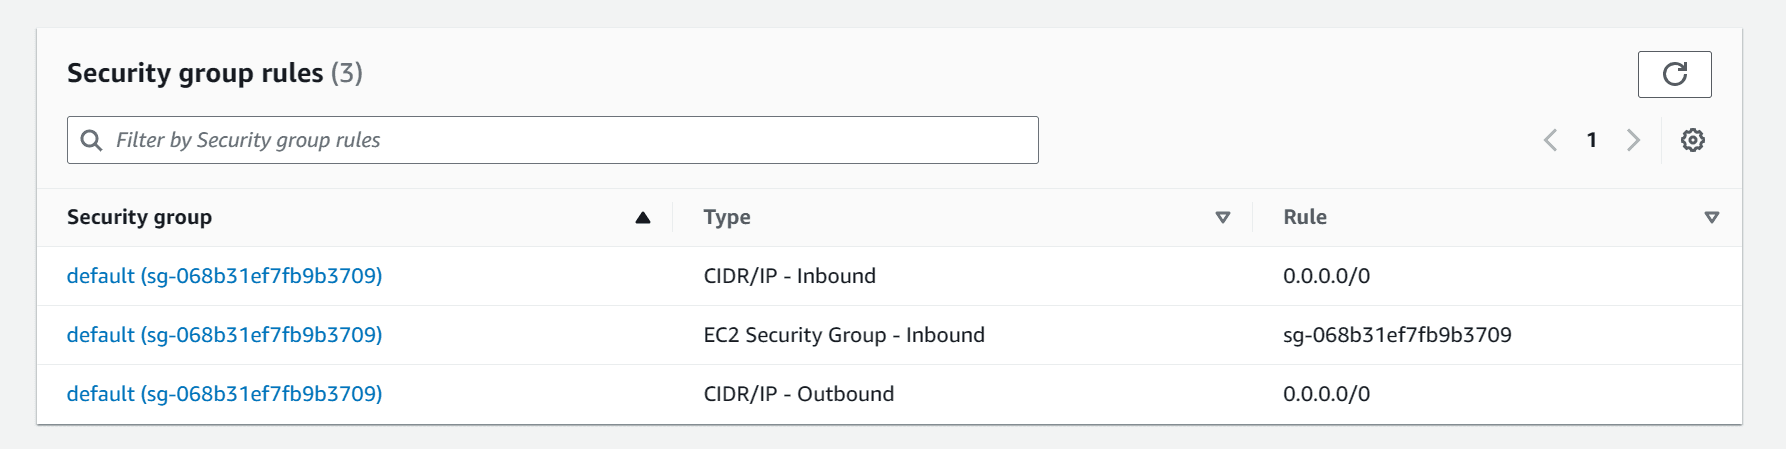Focus the Filter by Security group rules field
The width and height of the screenshot is (1786, 449).
point(552,140)
